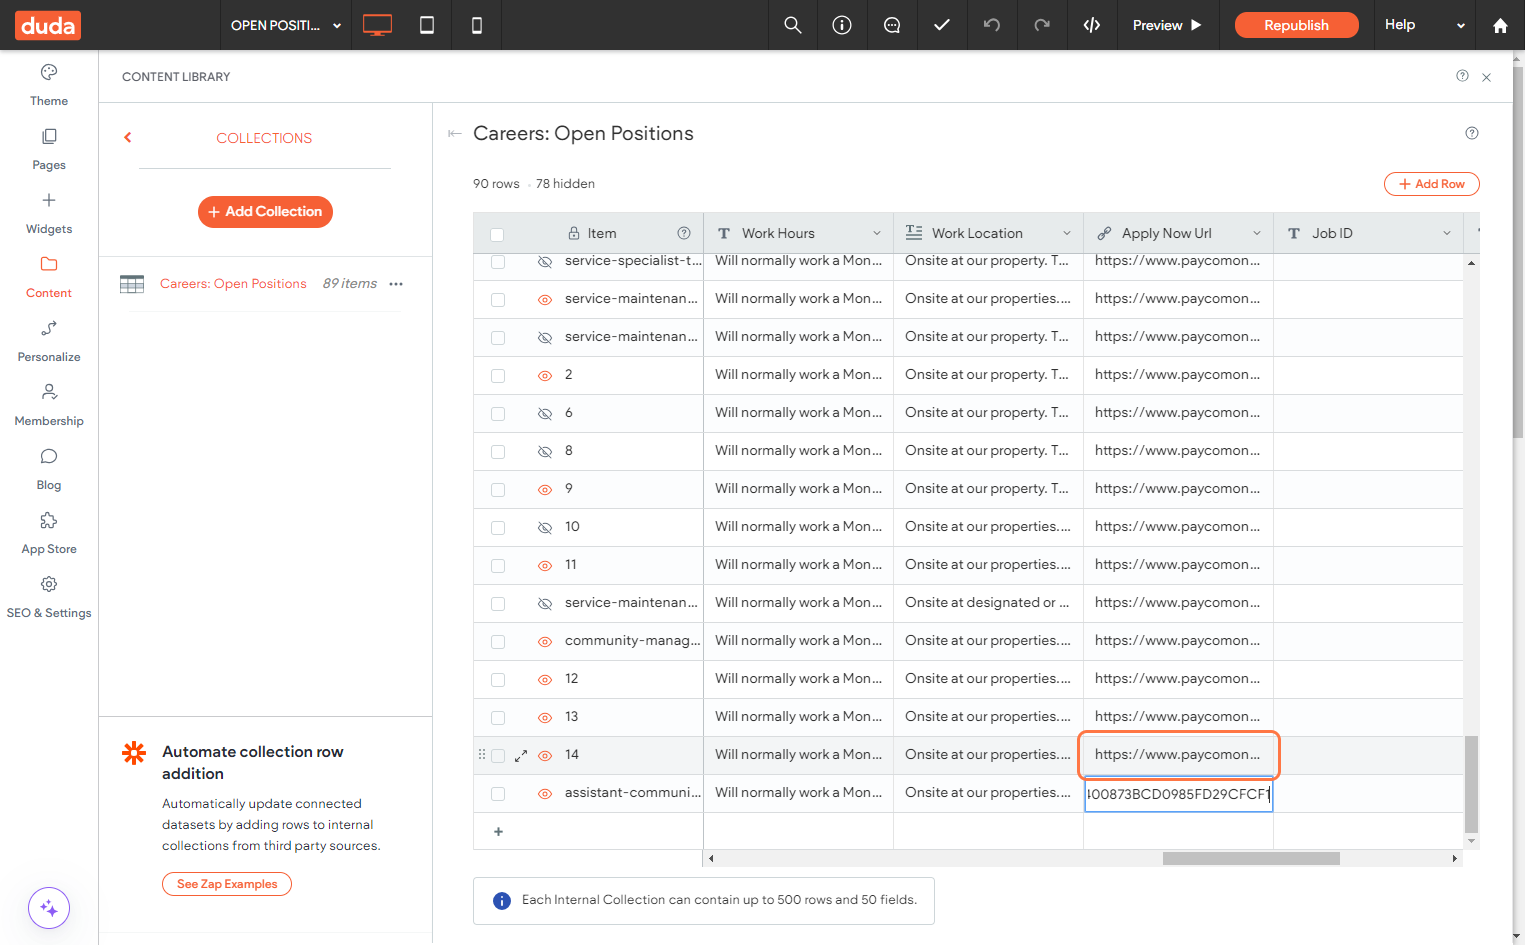Switch to mobile device view
Screen dimensions: 1525x945
coord(477,25)
